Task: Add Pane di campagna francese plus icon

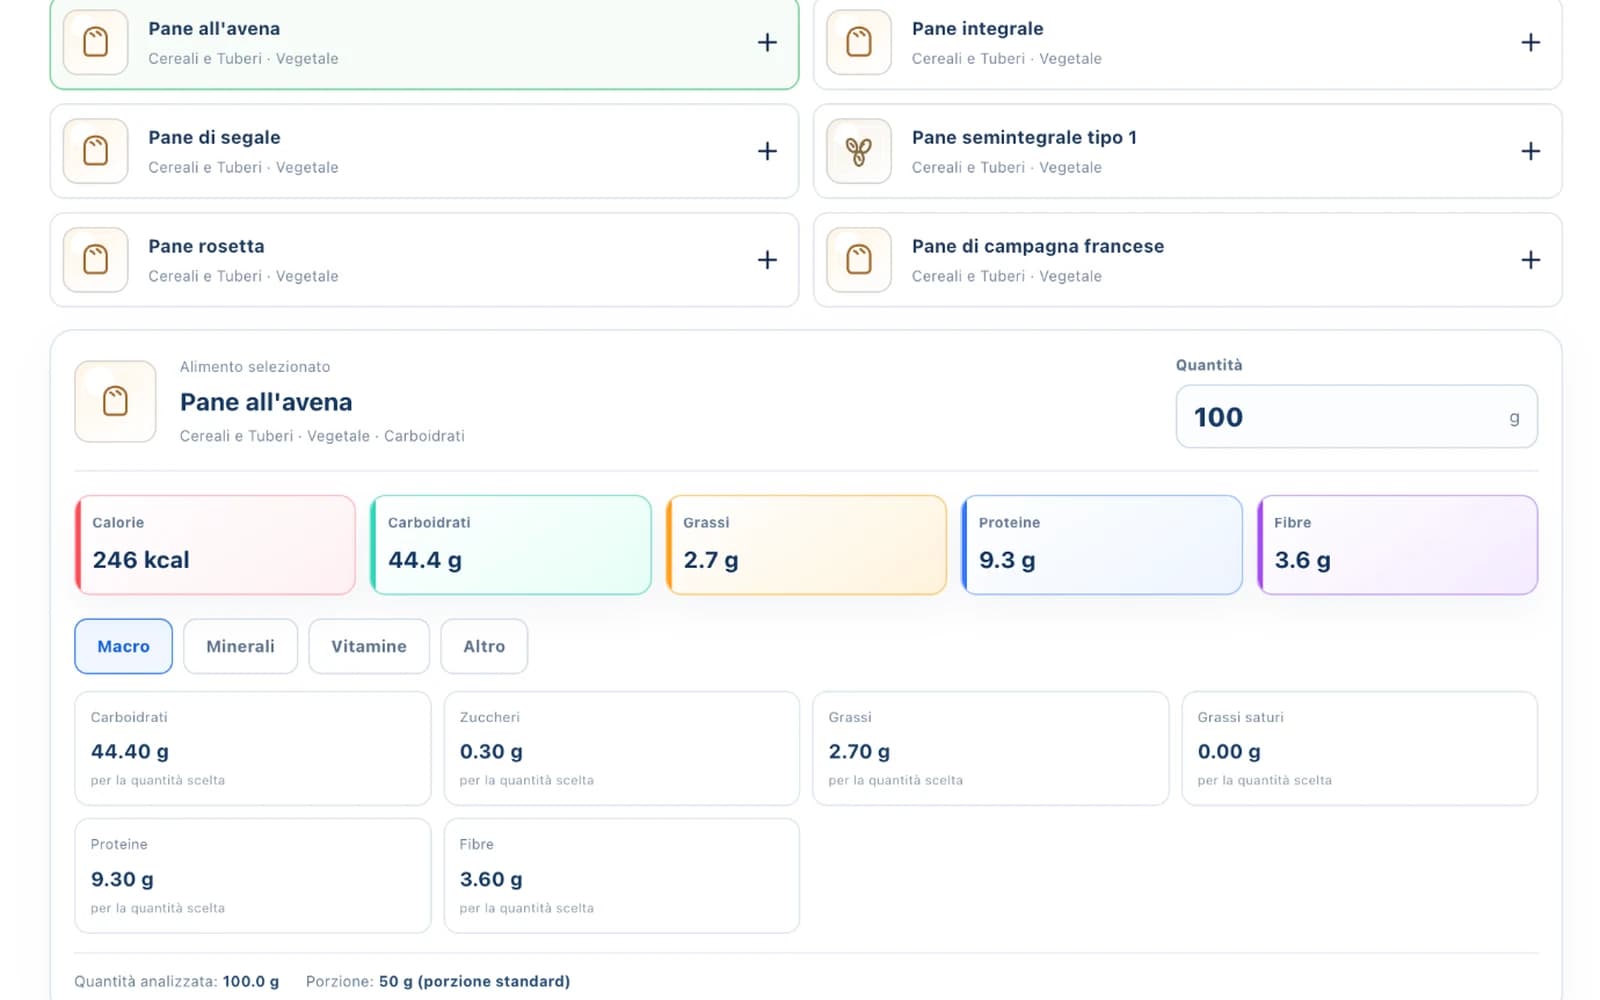Action: click(x=1530, y=260)
